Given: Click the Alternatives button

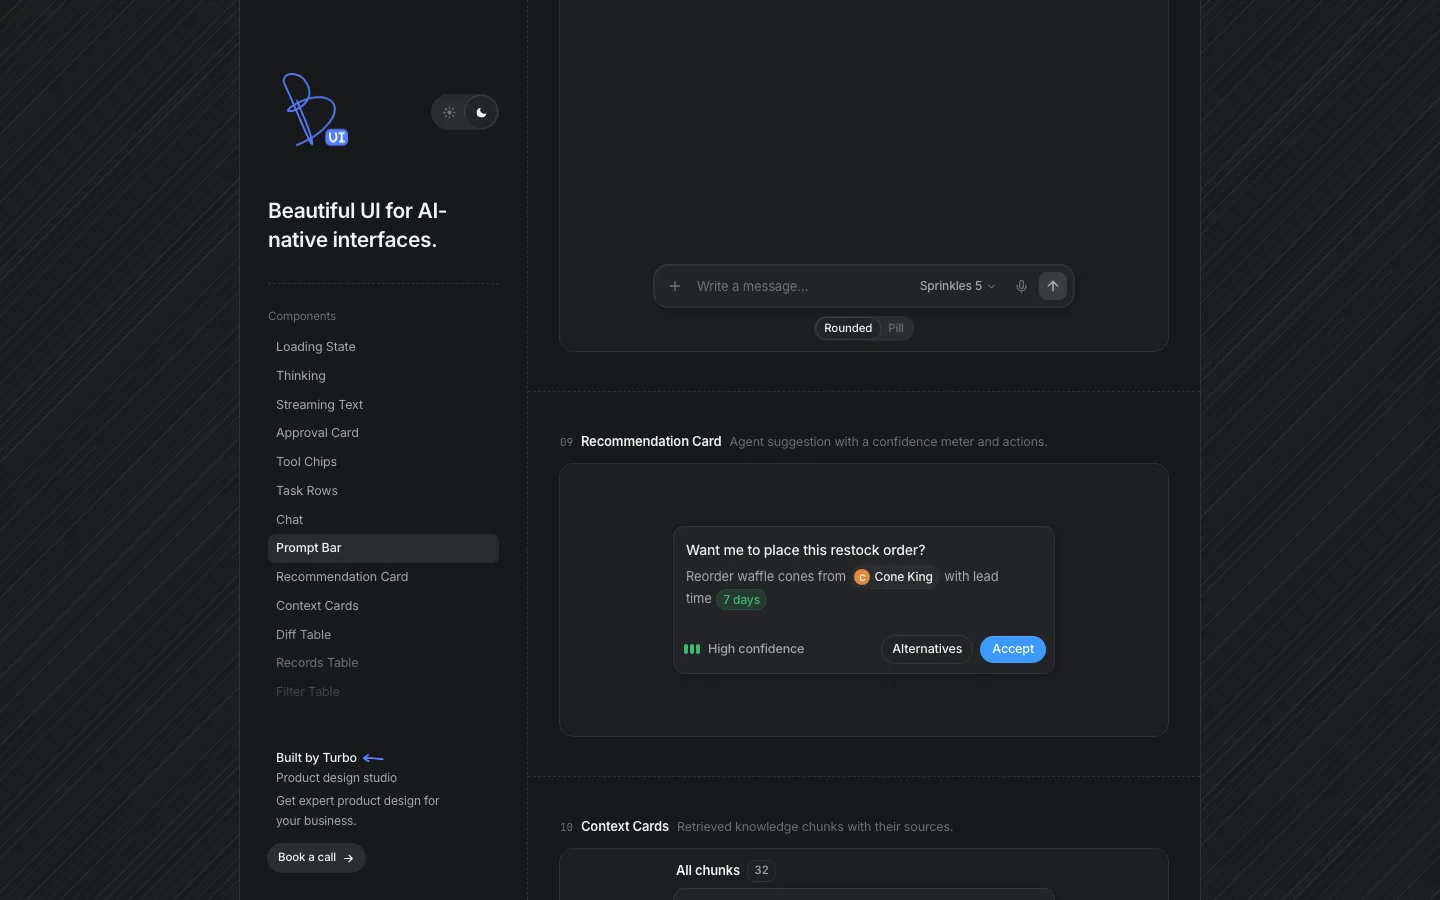Looking at the screenshot, I should [x=927, y=649].
